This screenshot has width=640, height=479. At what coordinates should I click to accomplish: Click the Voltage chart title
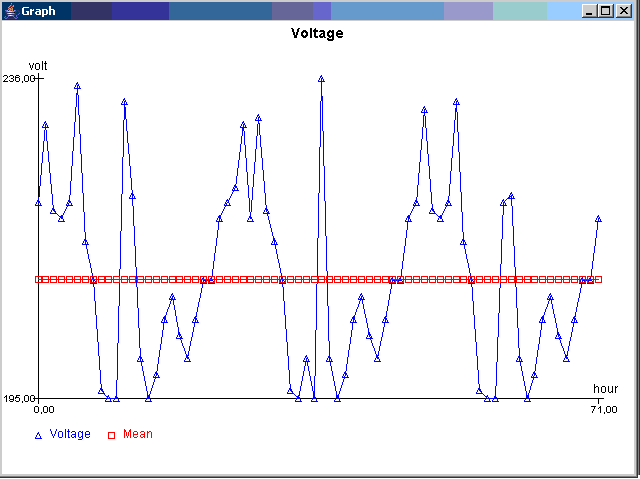pos(317,33)
